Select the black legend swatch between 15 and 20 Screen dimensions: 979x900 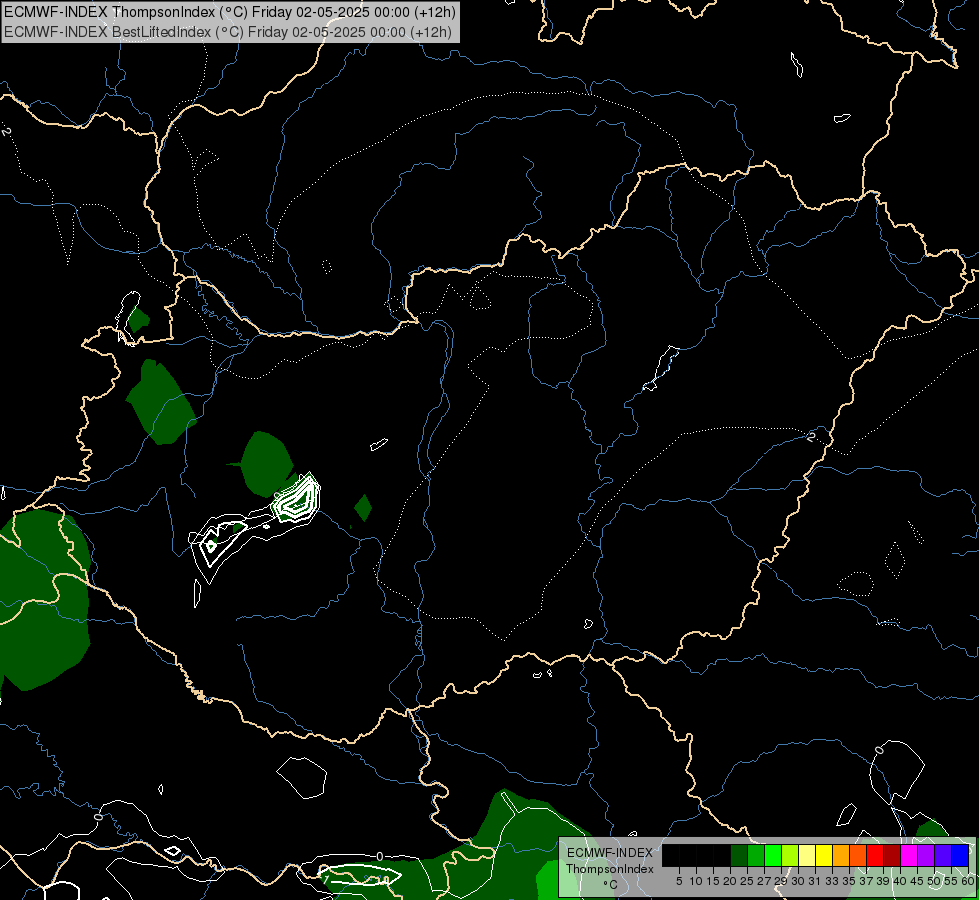[x=722, y=856]
